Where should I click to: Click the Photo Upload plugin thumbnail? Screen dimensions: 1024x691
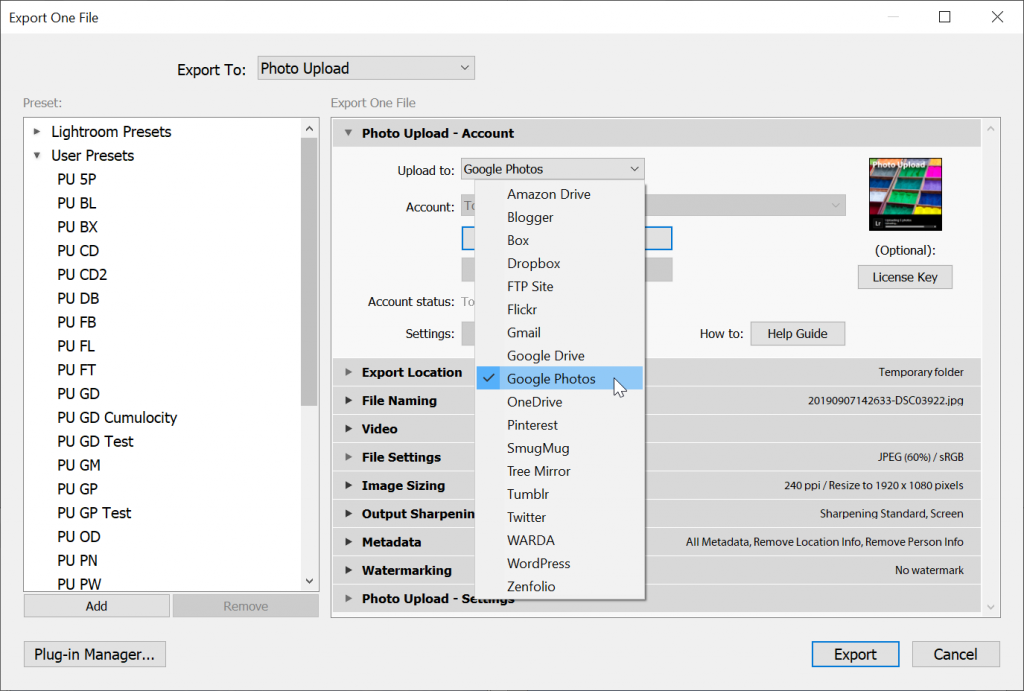(x=905, y=194)
